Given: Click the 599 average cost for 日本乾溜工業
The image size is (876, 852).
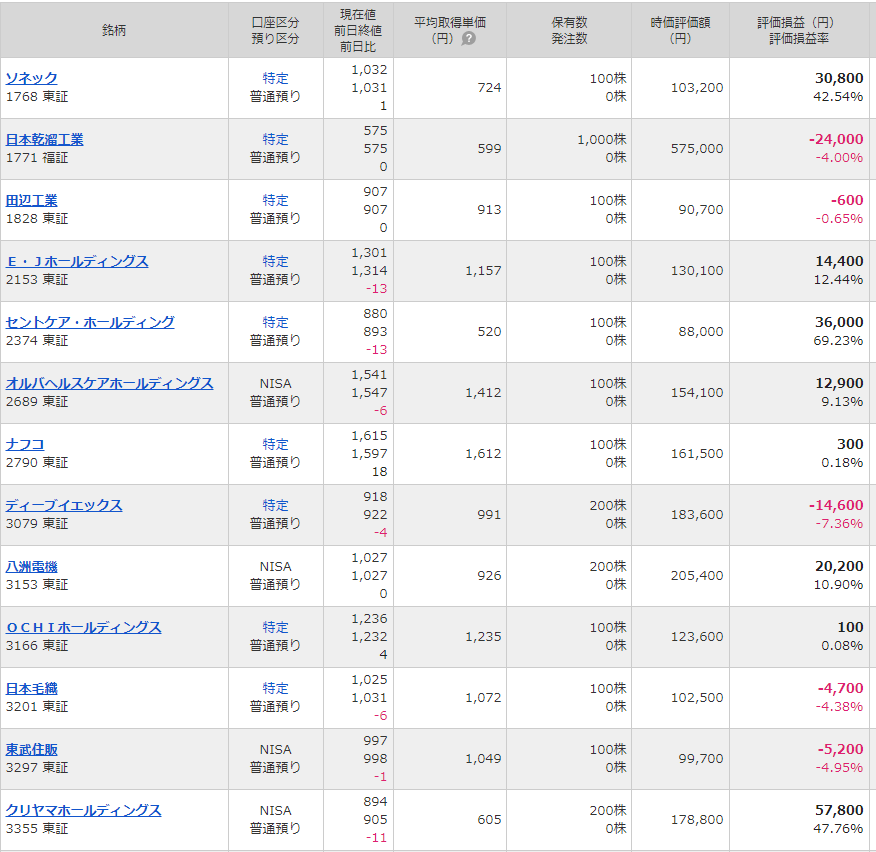Looking at the screenshot, I should click(489, 149).
